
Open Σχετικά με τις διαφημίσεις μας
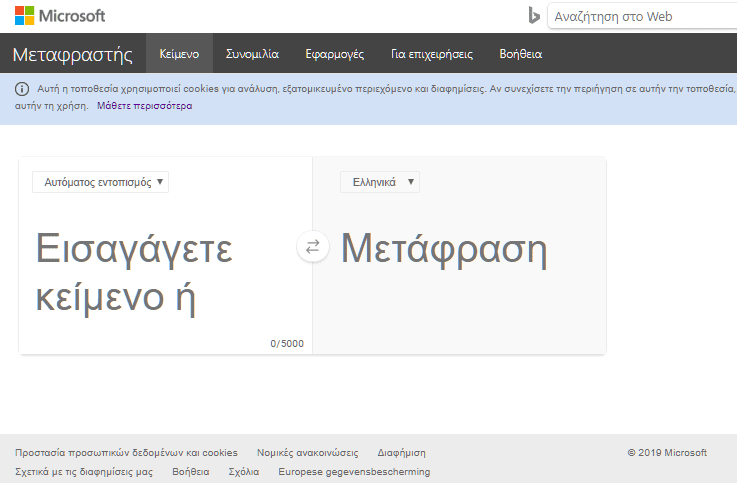click(84, 471)
